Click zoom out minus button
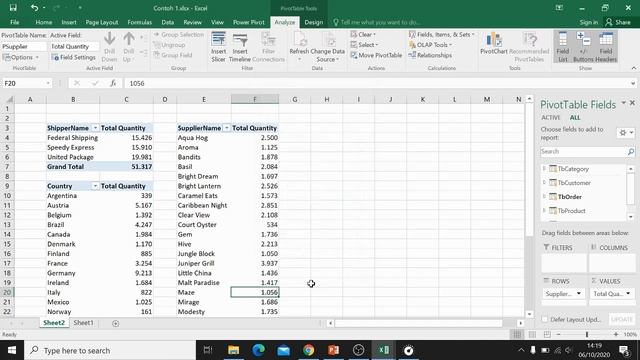640x360 pixels. (558, 334)
